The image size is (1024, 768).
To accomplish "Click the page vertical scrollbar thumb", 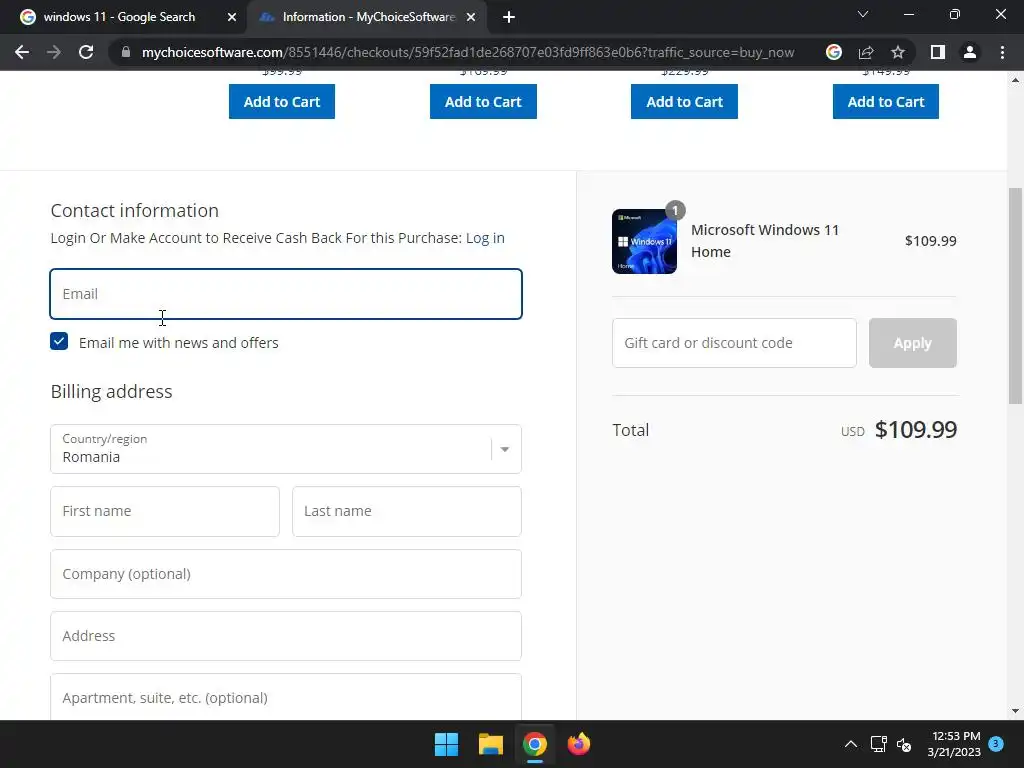I will [x=1015, y=296].
